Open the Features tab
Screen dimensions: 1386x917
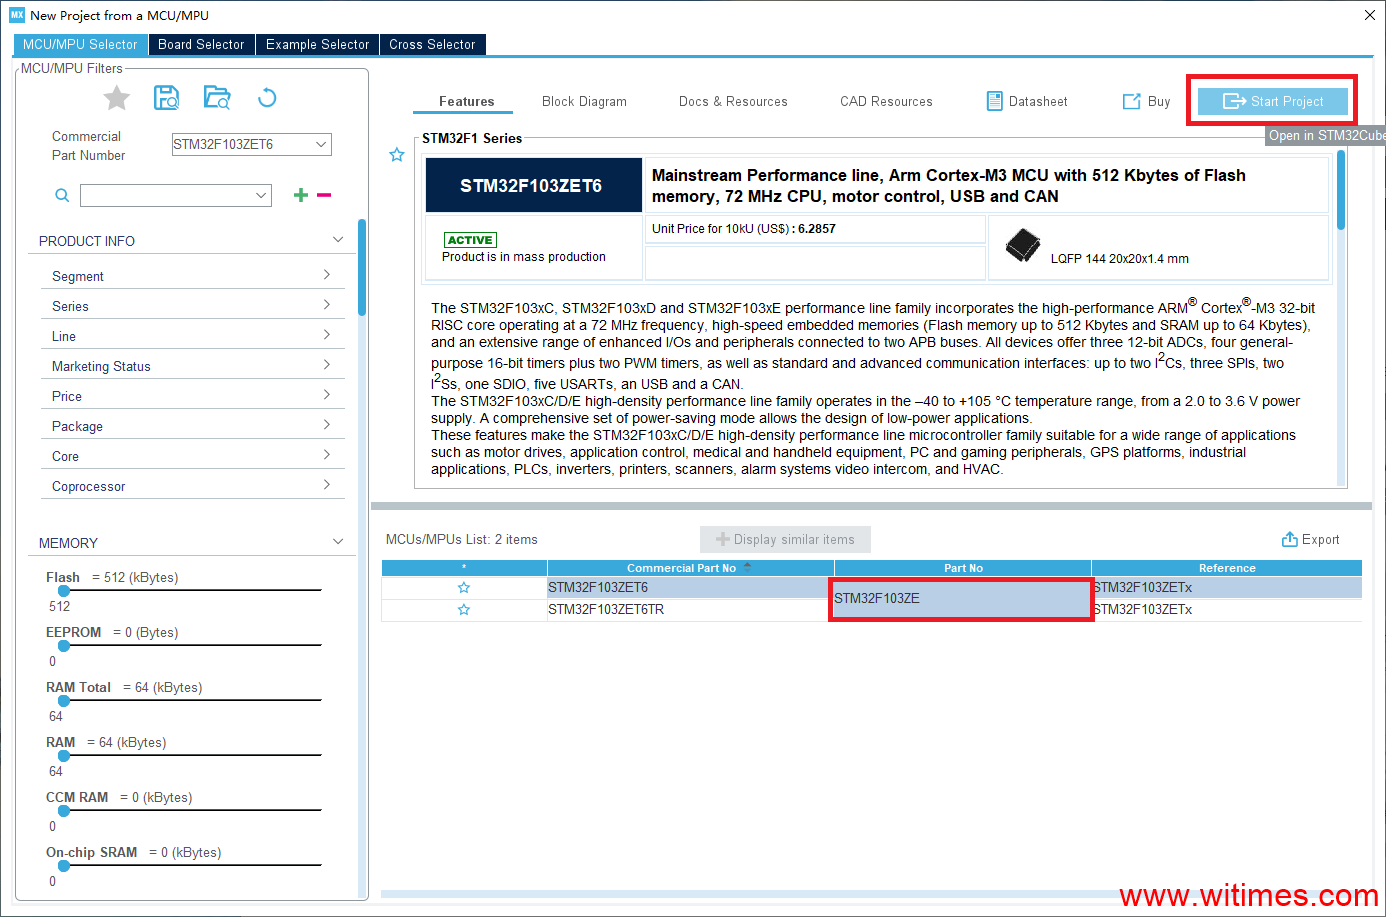(466, 102)
